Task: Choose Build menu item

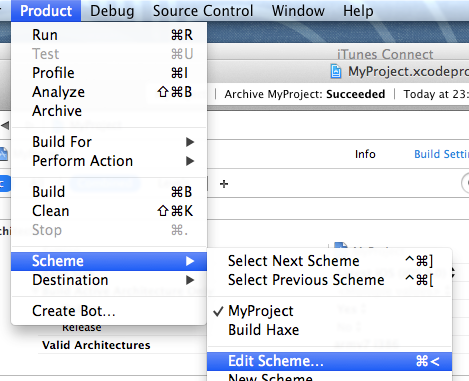Action: tap(109, 192)
